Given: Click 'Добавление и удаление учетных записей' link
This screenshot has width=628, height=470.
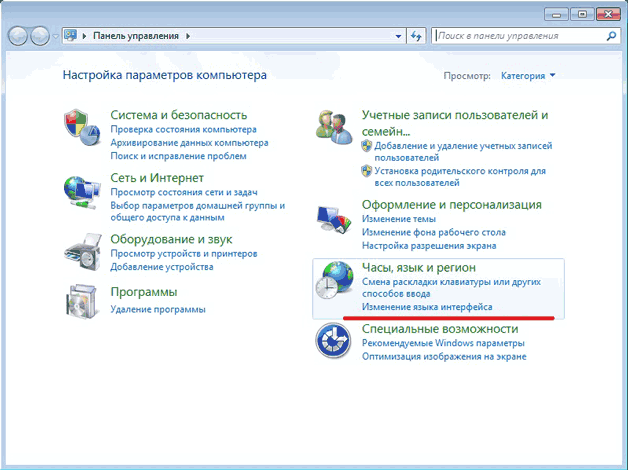Looking at the screenshot, I should click(x=463, y=151).
